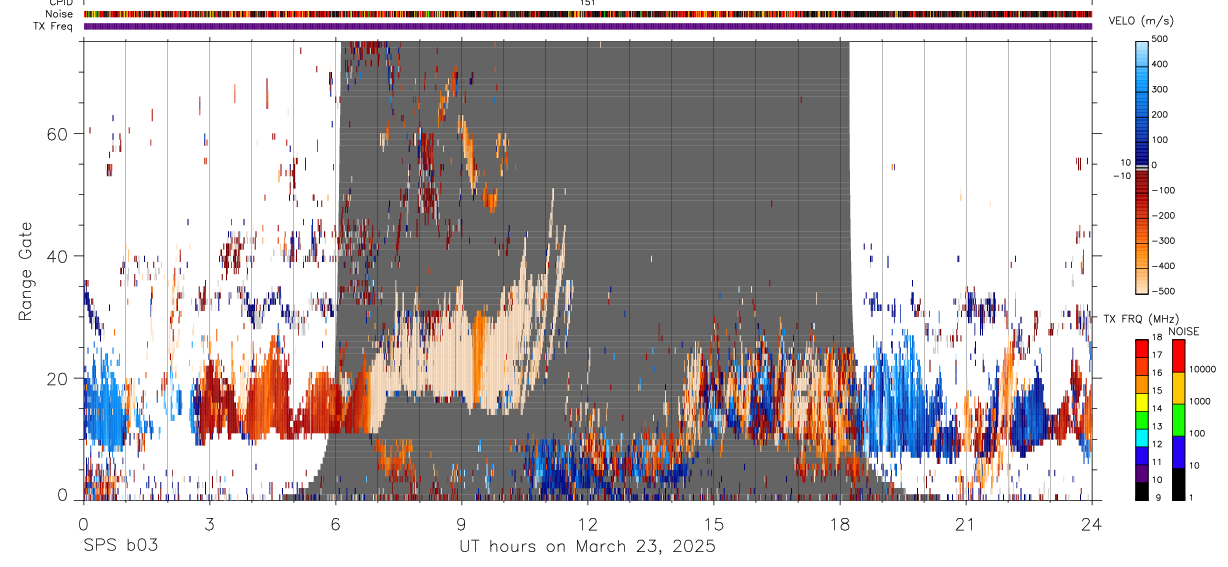The width and height of the screenshot is (1228, 567).
Task: Click the '1' label at NOISE scale bottom
Action: click(x=1192, y=498)
